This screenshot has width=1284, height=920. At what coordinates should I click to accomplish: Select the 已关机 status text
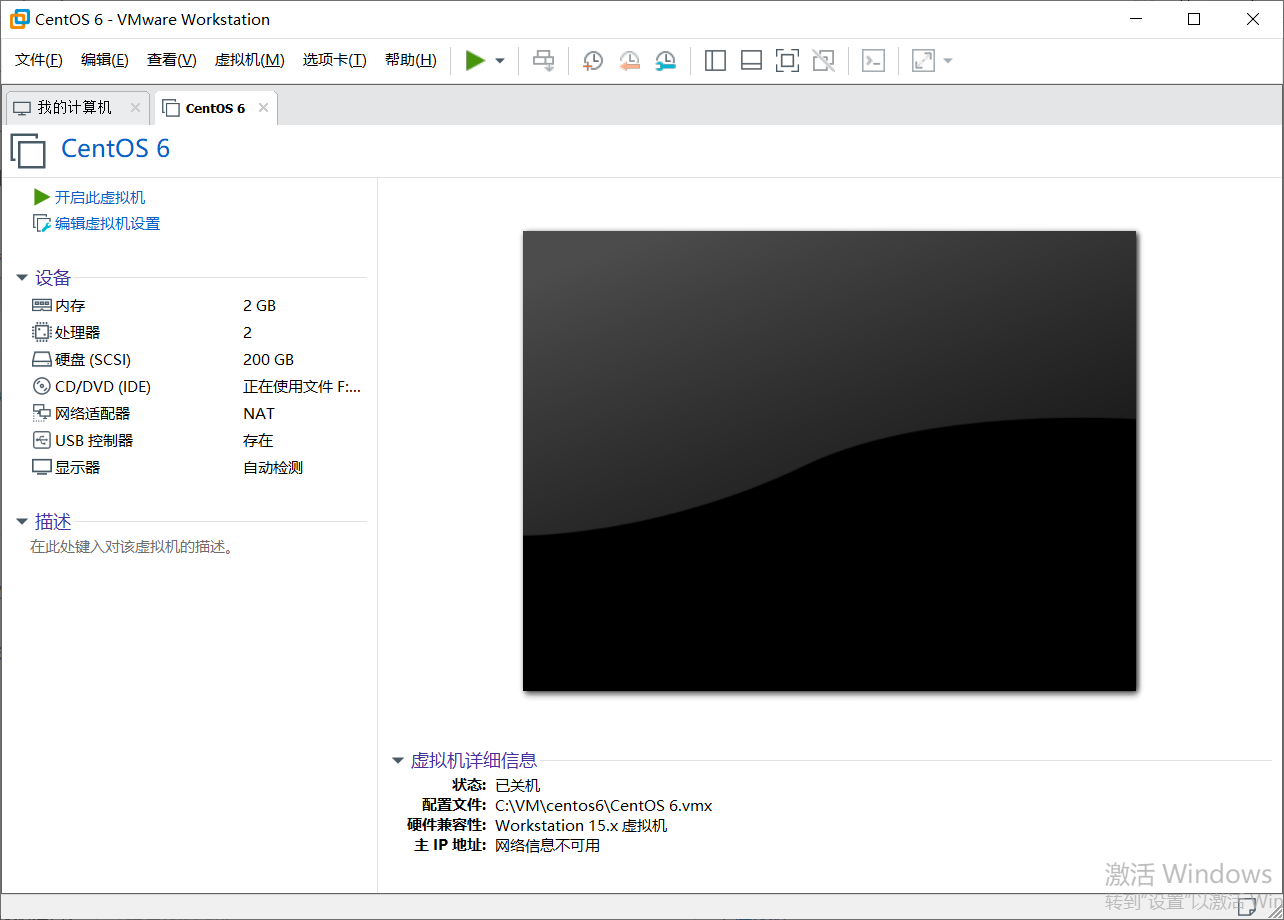(517, 785)
